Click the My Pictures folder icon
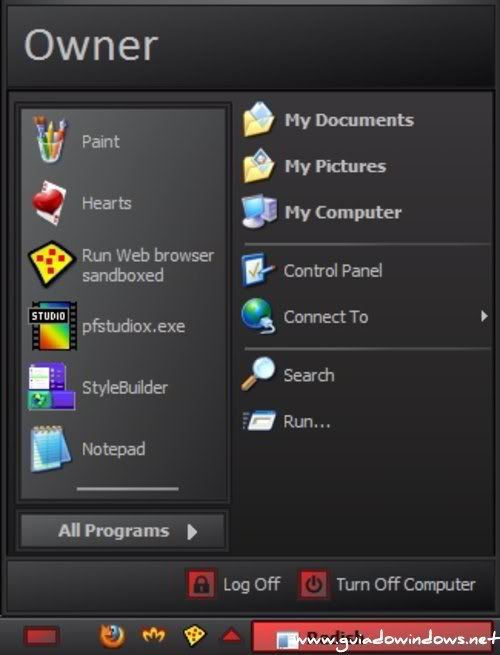 click(259, 166)
